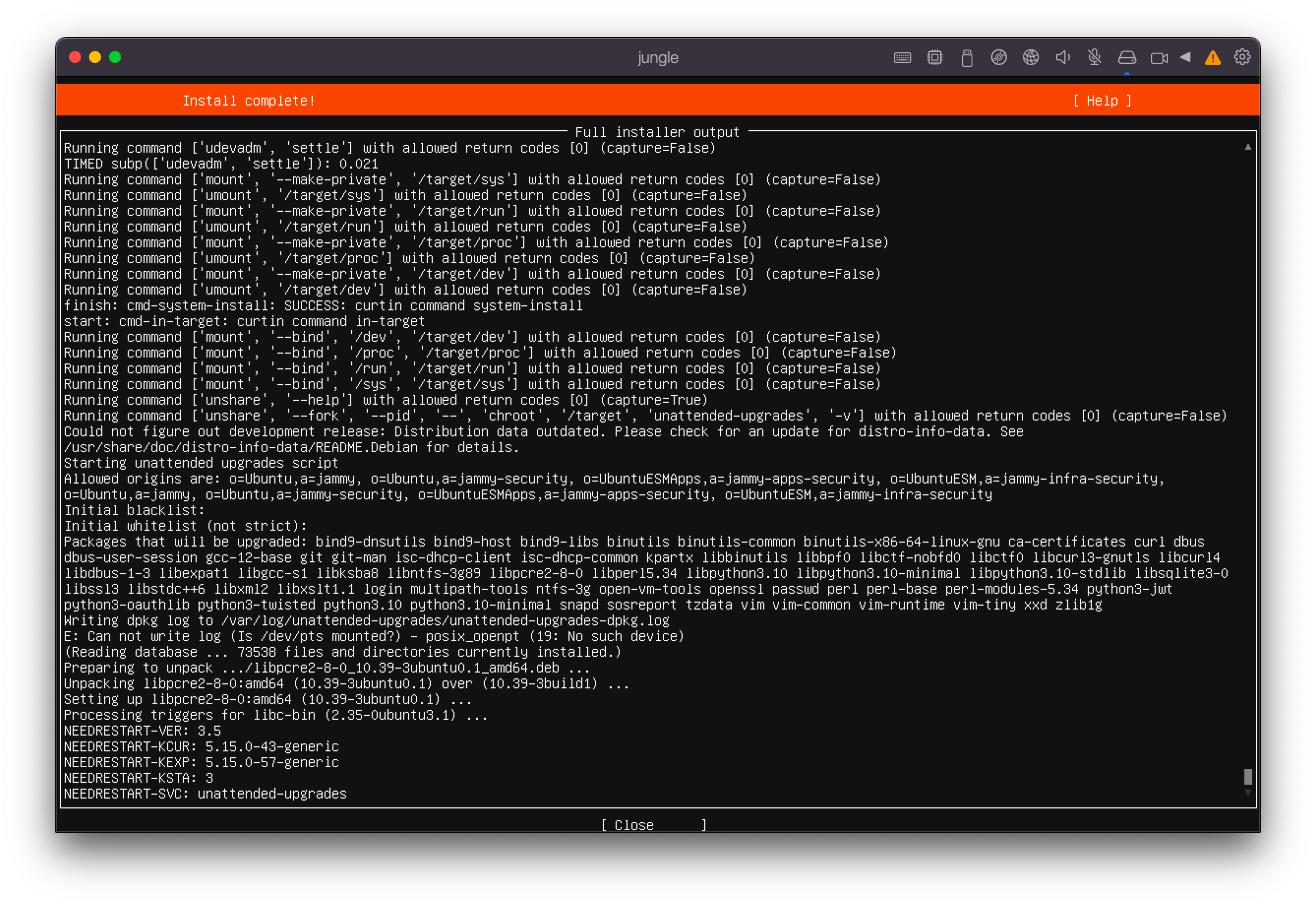Click the yellow minimize window button

pyautogui.click(x=95, y=57)
